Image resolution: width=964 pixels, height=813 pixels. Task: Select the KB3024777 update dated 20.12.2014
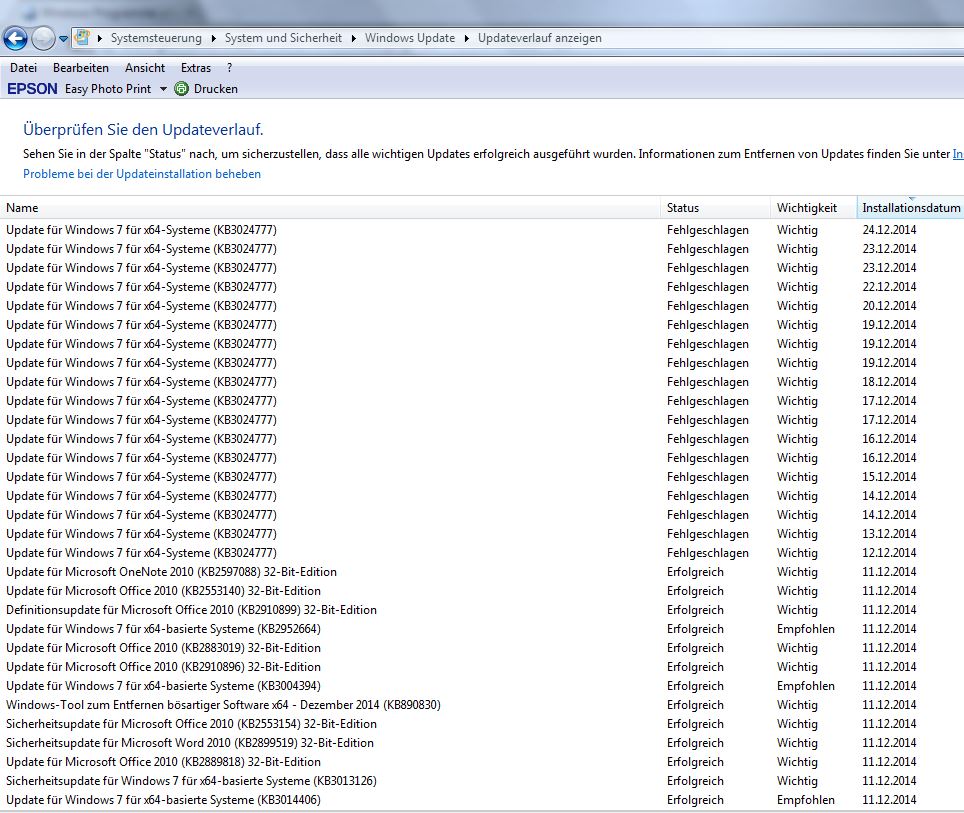(x=482, y=306)
